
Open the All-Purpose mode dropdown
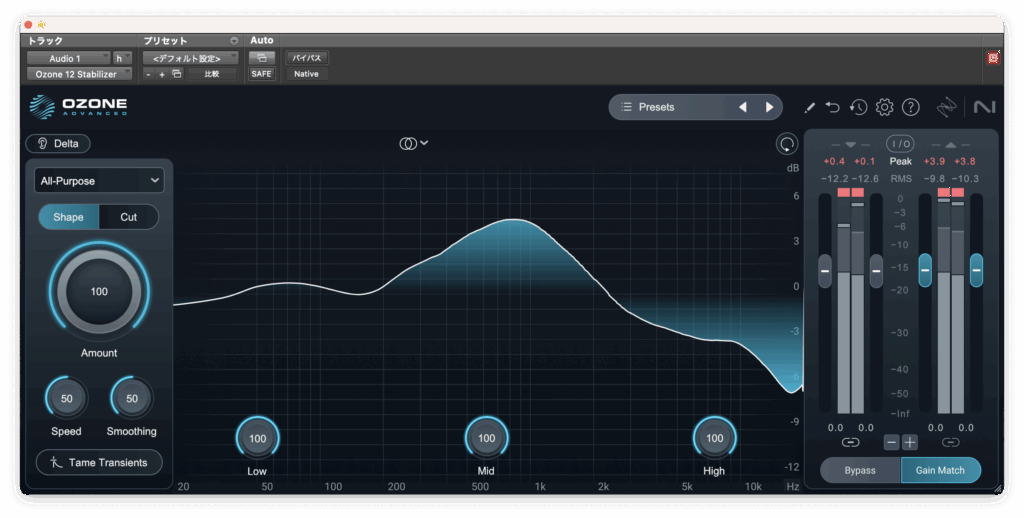click(x=99, y=180)
